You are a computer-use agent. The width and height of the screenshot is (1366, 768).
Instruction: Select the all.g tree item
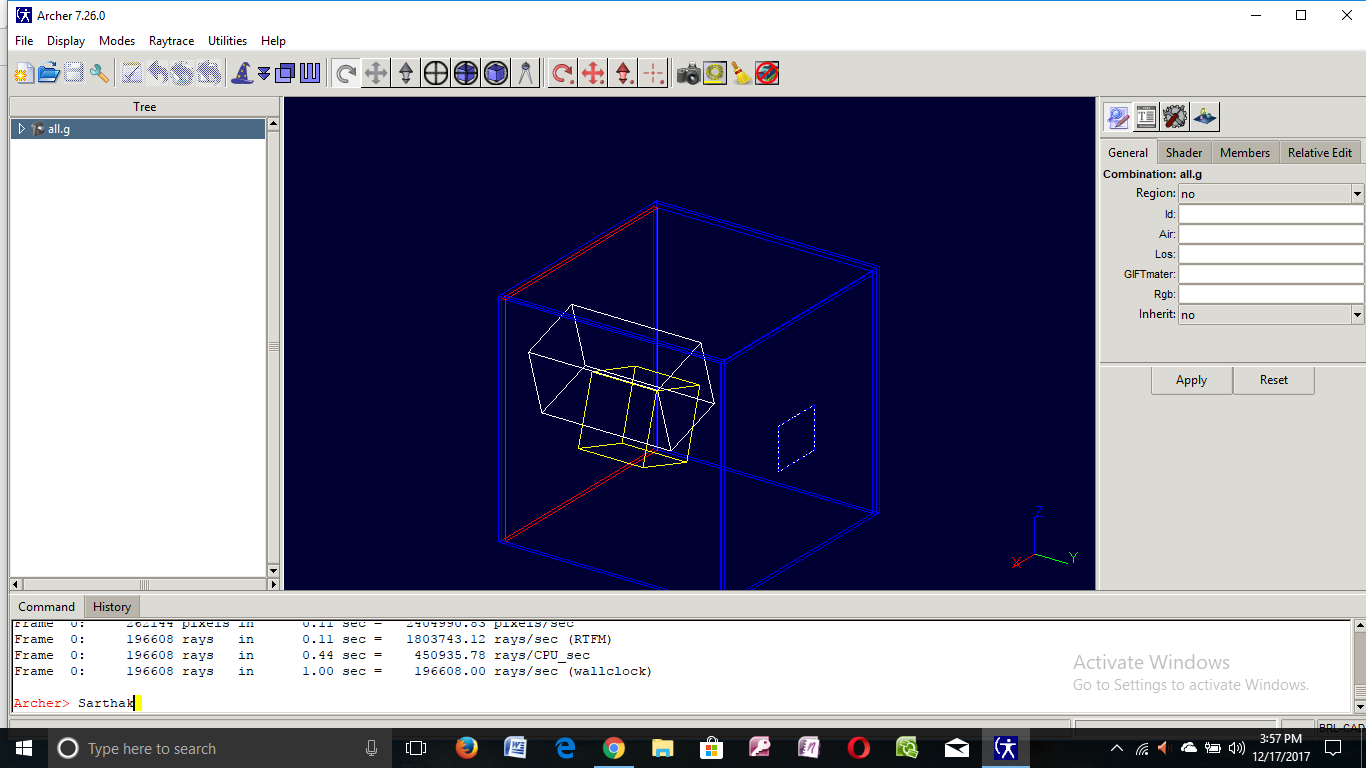[x=59, y=129]
